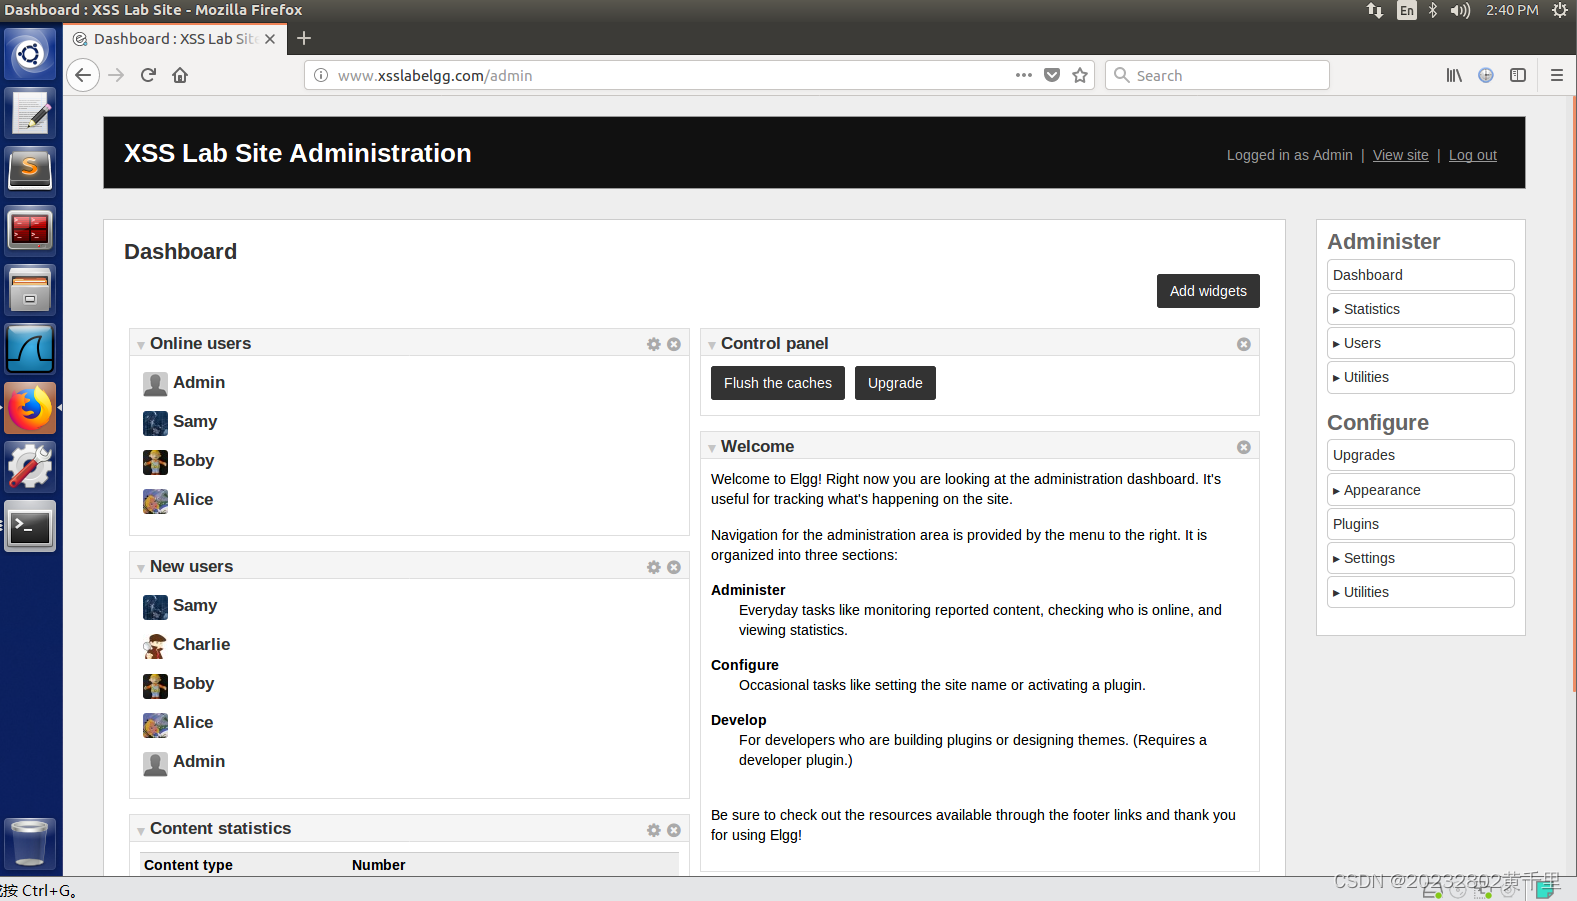Remove the Online users widget
Screen dimensions: 1577x901
tap(674, 344)
